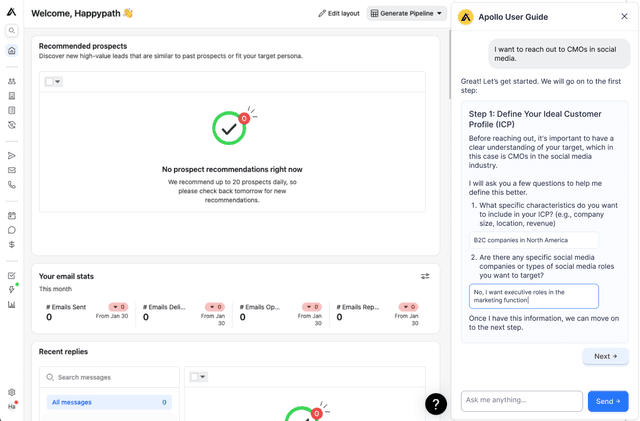The height and width of the screenshot is (421, 640).
Task: Open the Lists icon in sidebar
Action: (x=11, y=110)
